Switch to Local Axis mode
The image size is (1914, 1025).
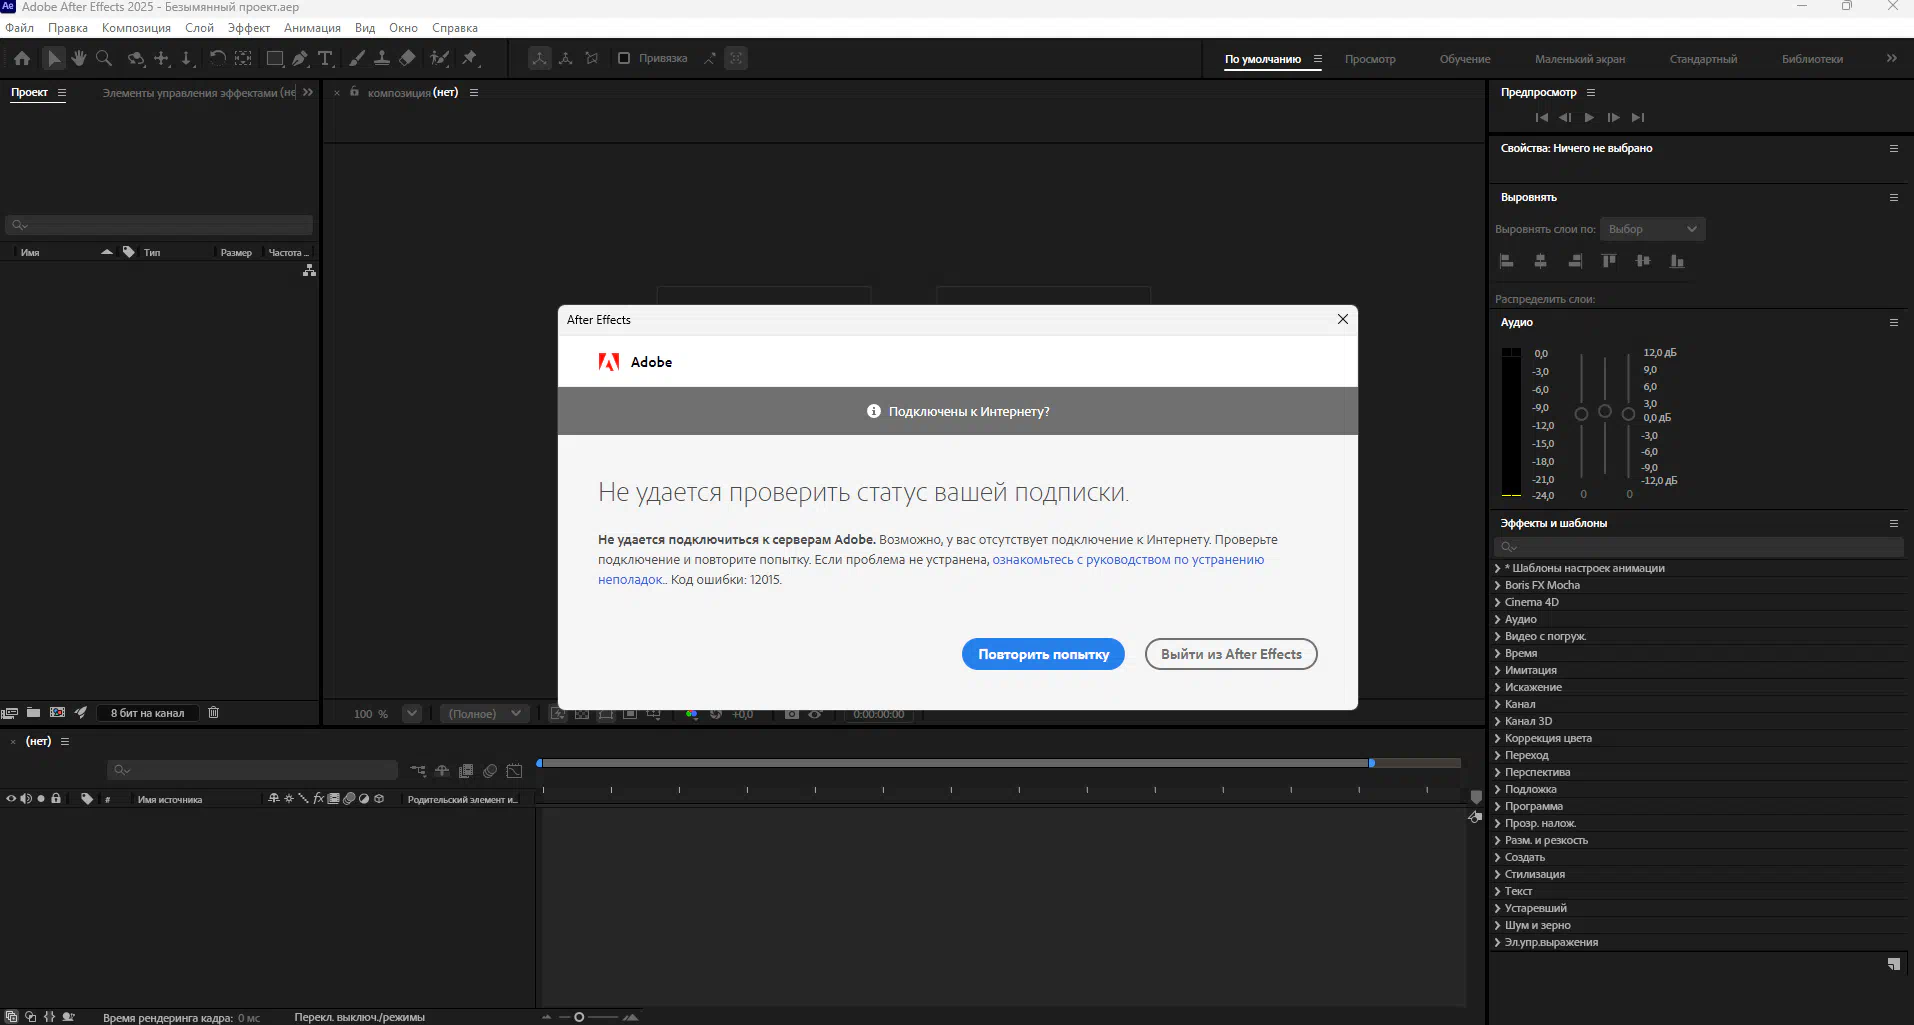tap(539, 58)
